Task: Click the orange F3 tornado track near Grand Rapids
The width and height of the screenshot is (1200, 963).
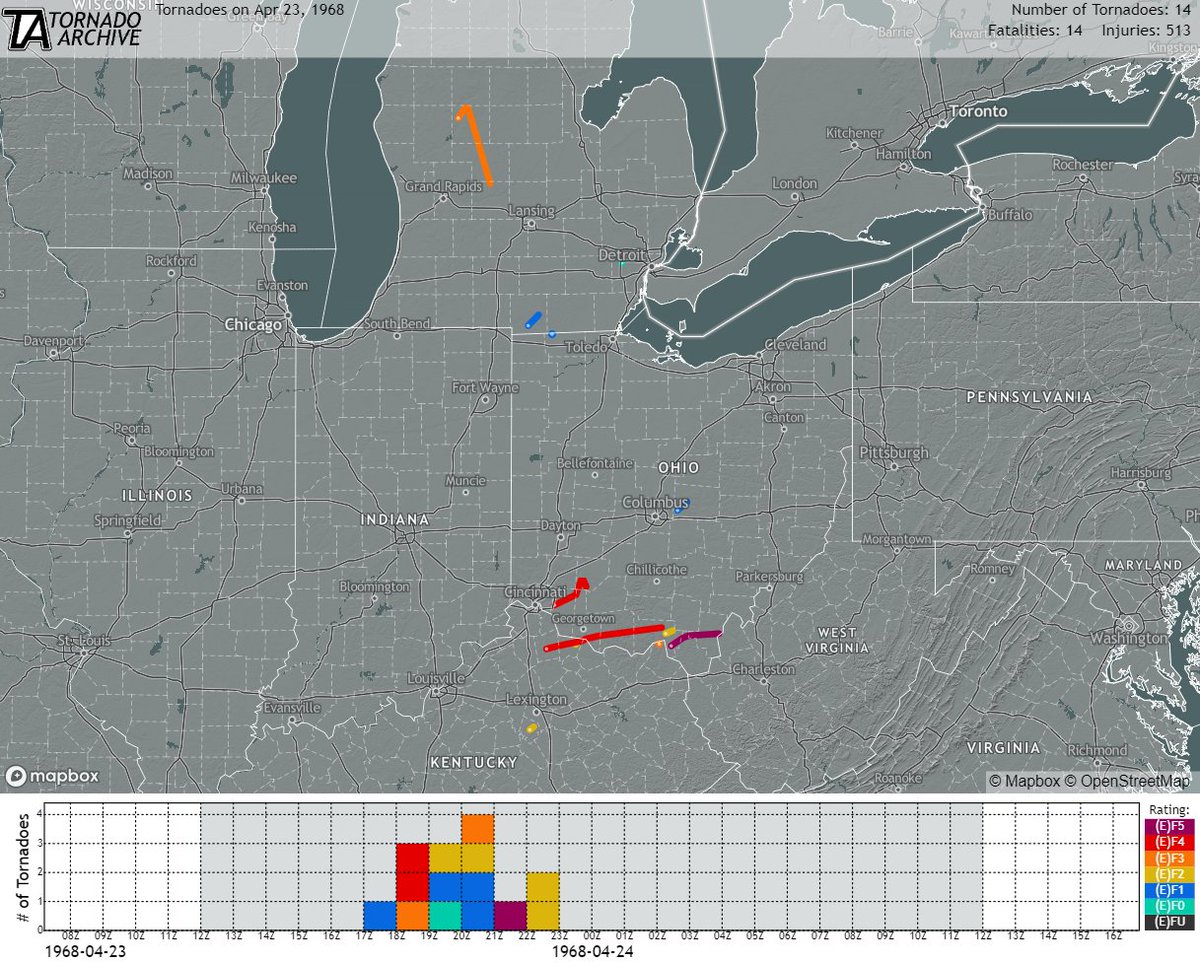Action: tap(478, 146)
